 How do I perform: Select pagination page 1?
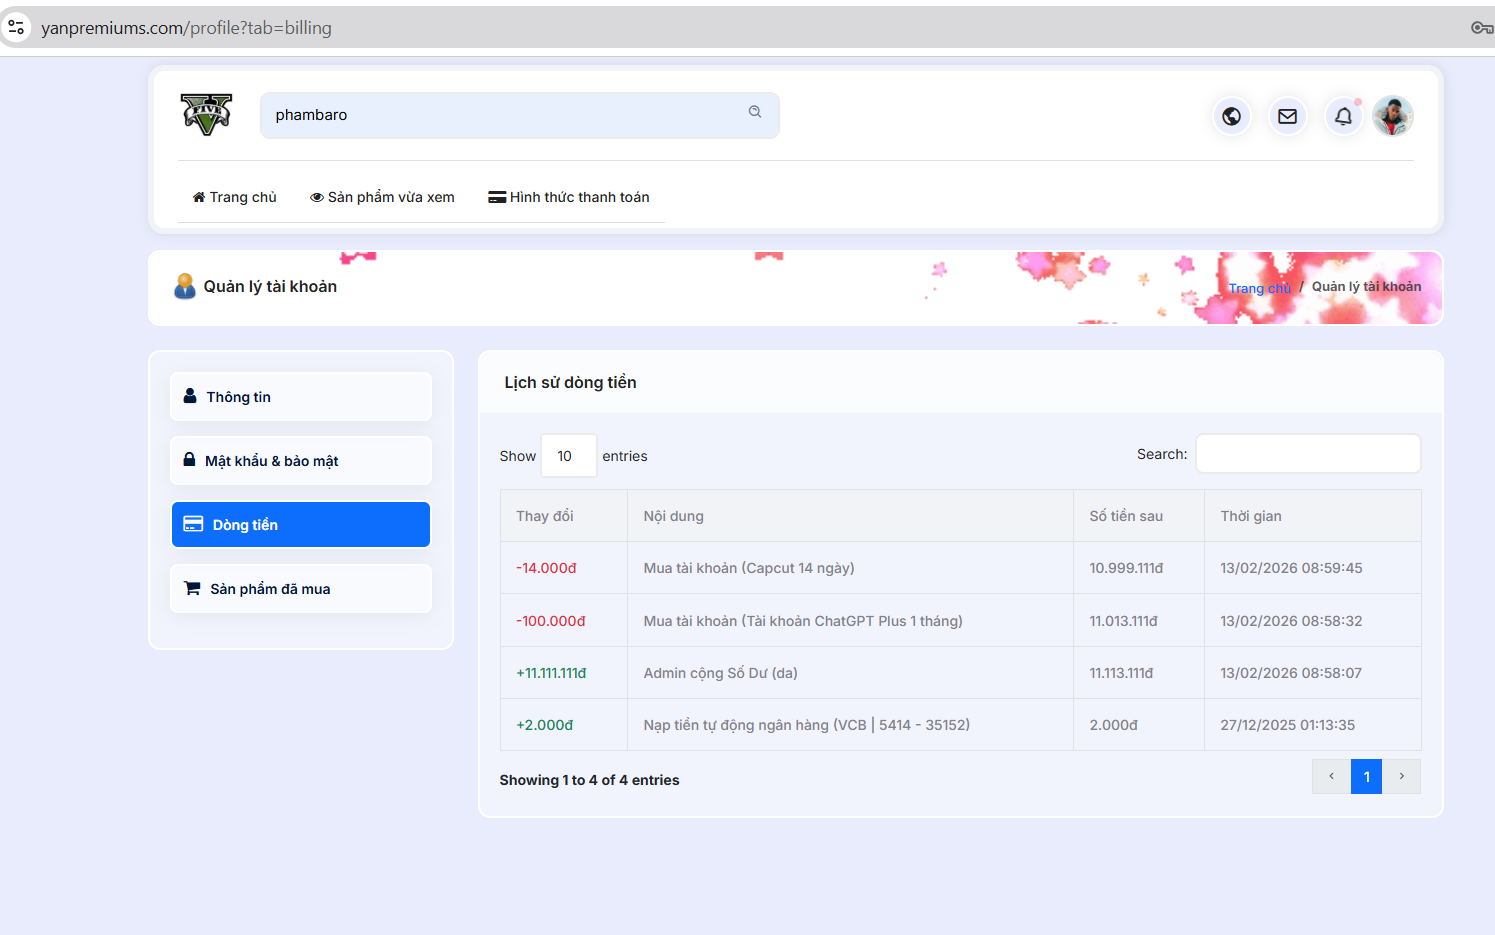pyautogui.click(x=1366, y=776)
